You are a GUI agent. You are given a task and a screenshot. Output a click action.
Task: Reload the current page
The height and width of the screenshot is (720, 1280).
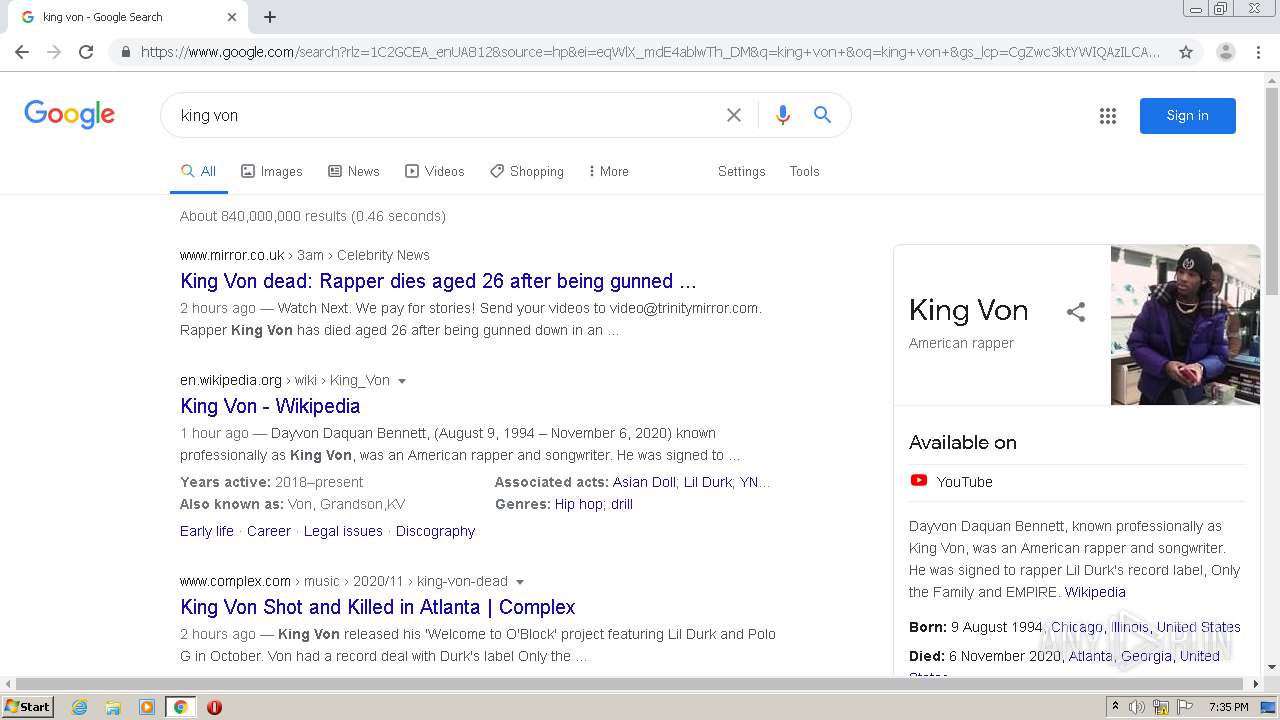click(x=86, y=52)
